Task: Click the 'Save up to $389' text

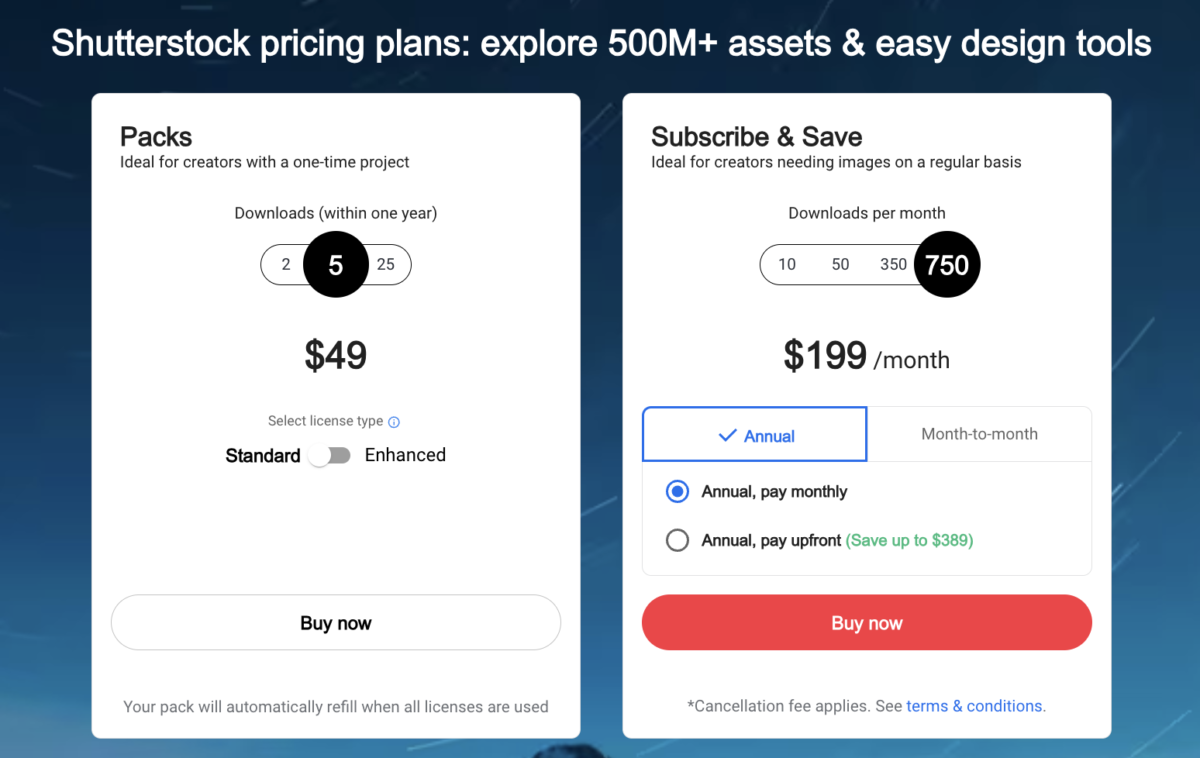Action: 909,540
